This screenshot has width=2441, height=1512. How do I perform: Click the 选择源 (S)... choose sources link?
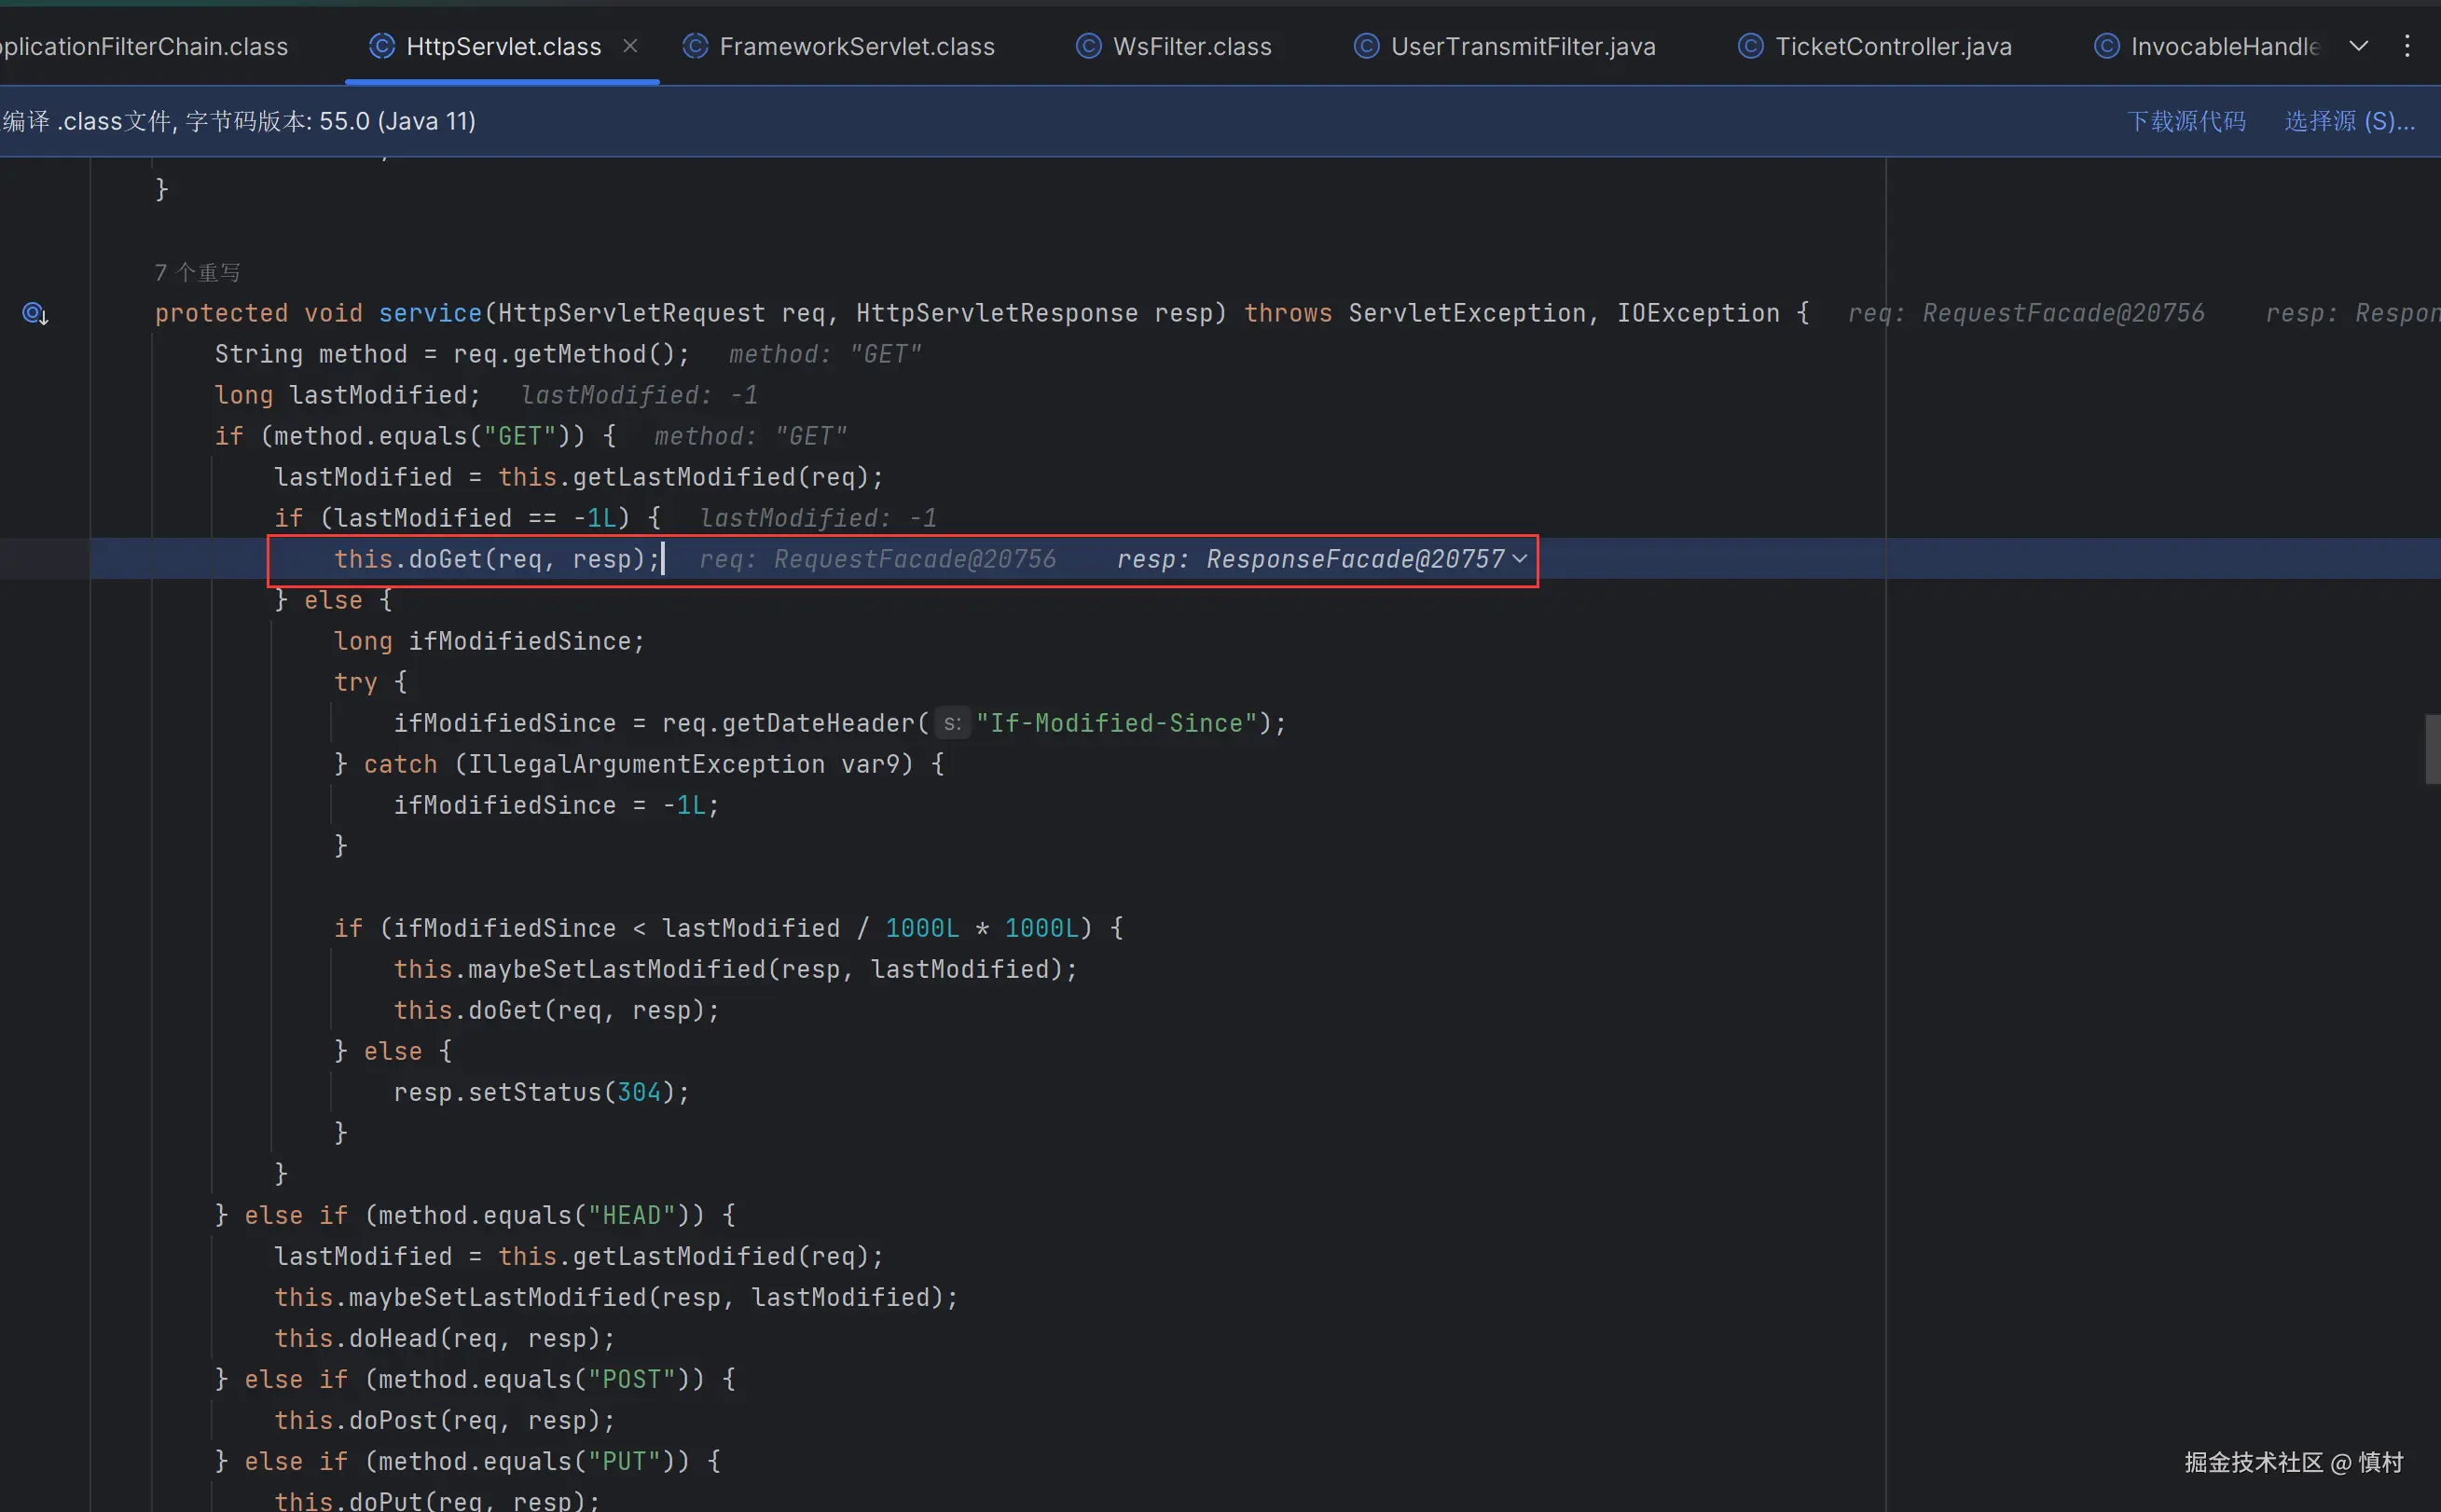[x=2349, y=121]
